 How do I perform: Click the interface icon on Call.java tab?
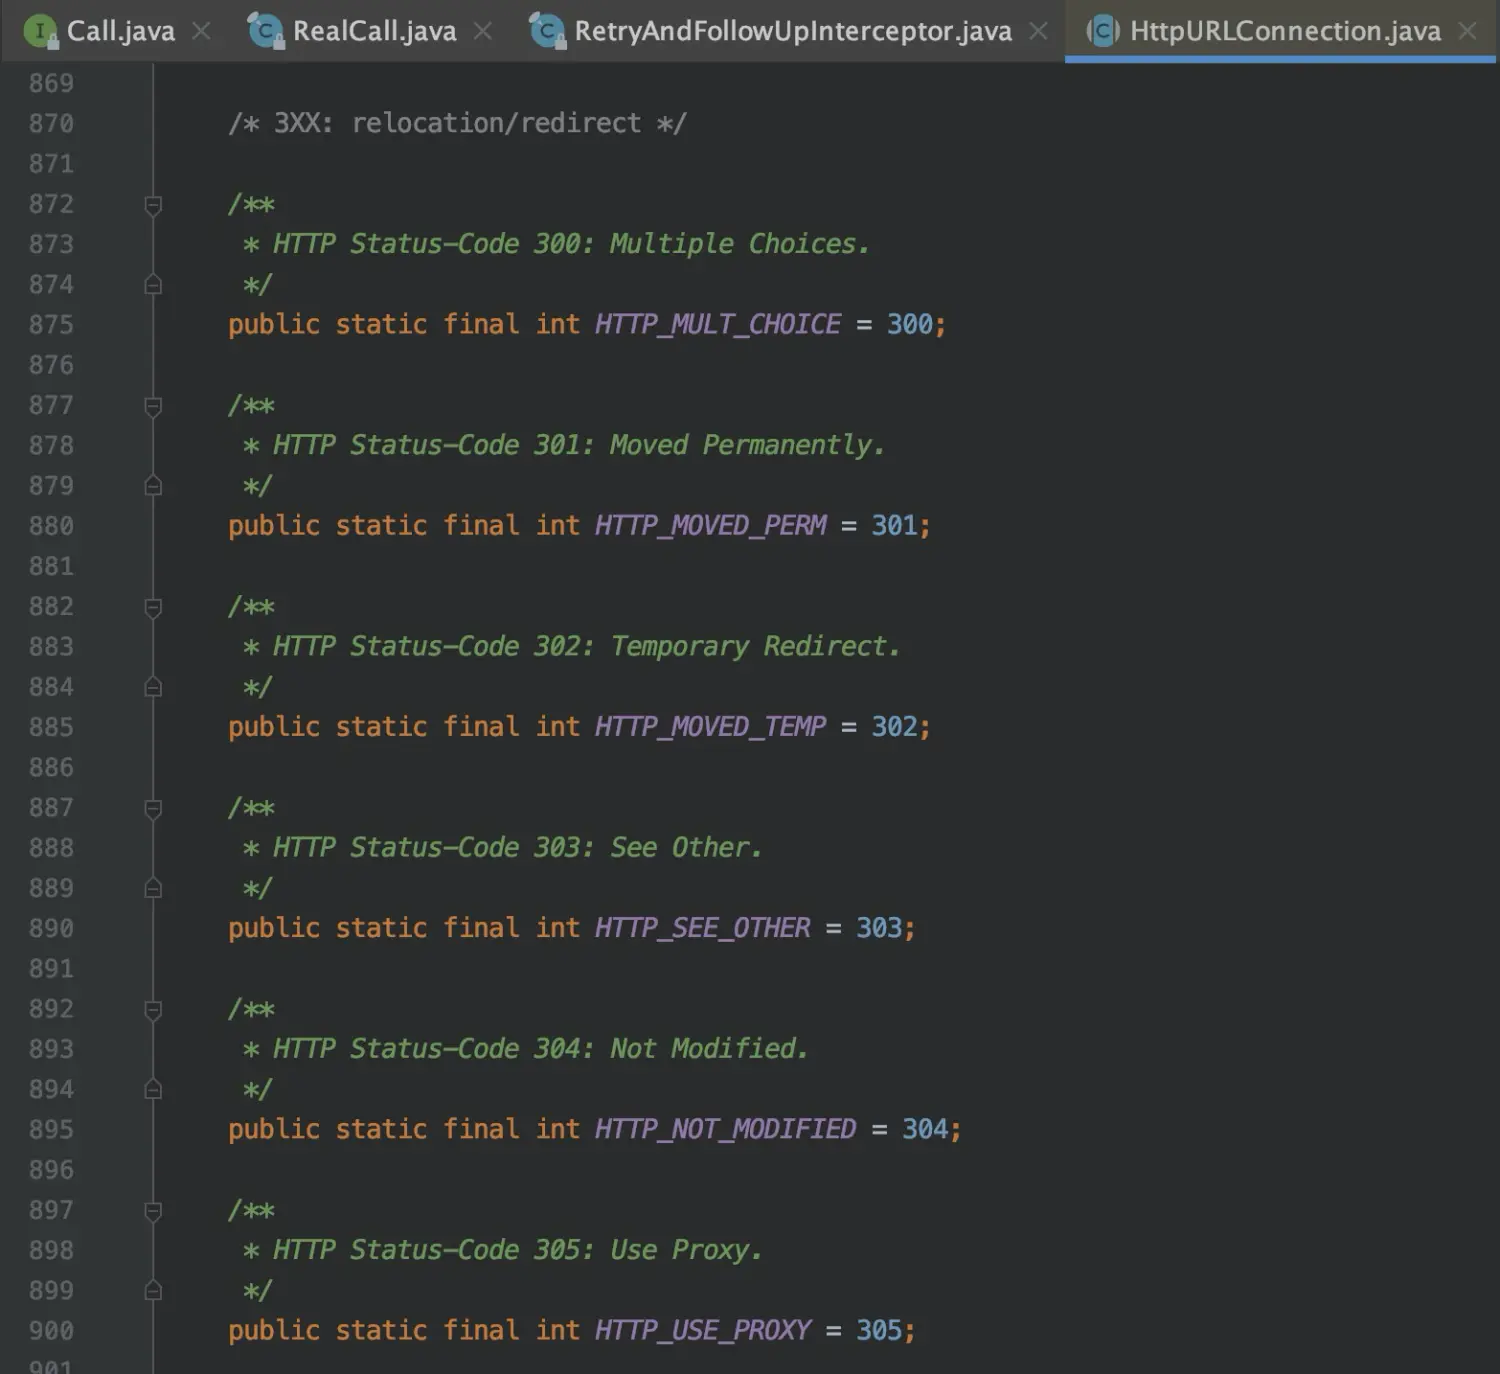tap(40, 31)
